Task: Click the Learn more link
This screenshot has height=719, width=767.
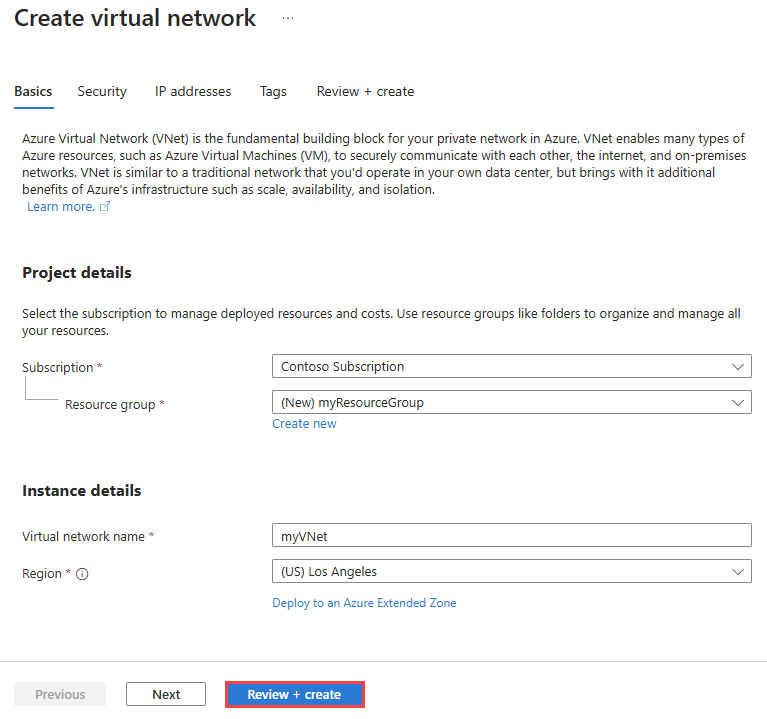Action: [x=61, y=207]
